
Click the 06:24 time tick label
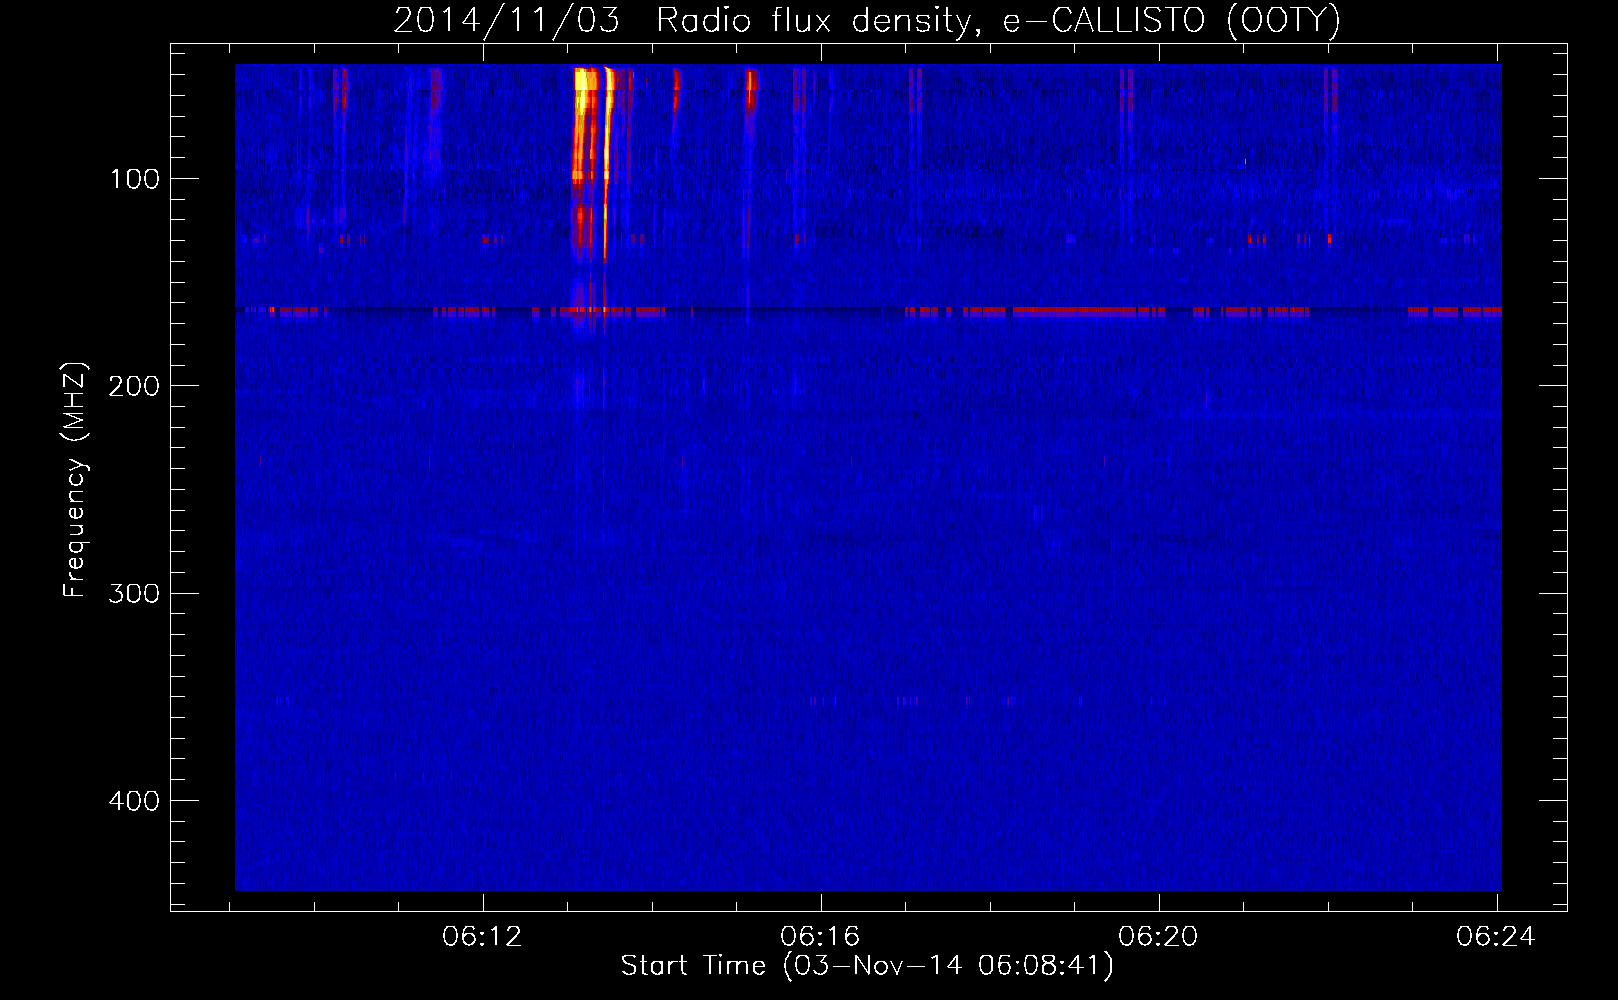[1496, 937]
